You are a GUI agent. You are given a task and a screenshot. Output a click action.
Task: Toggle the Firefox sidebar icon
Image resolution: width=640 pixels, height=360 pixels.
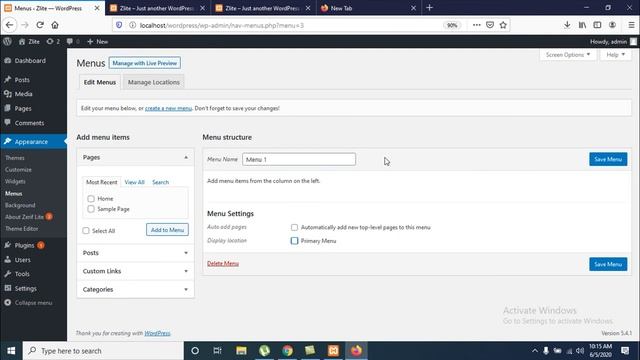point(597,25)
